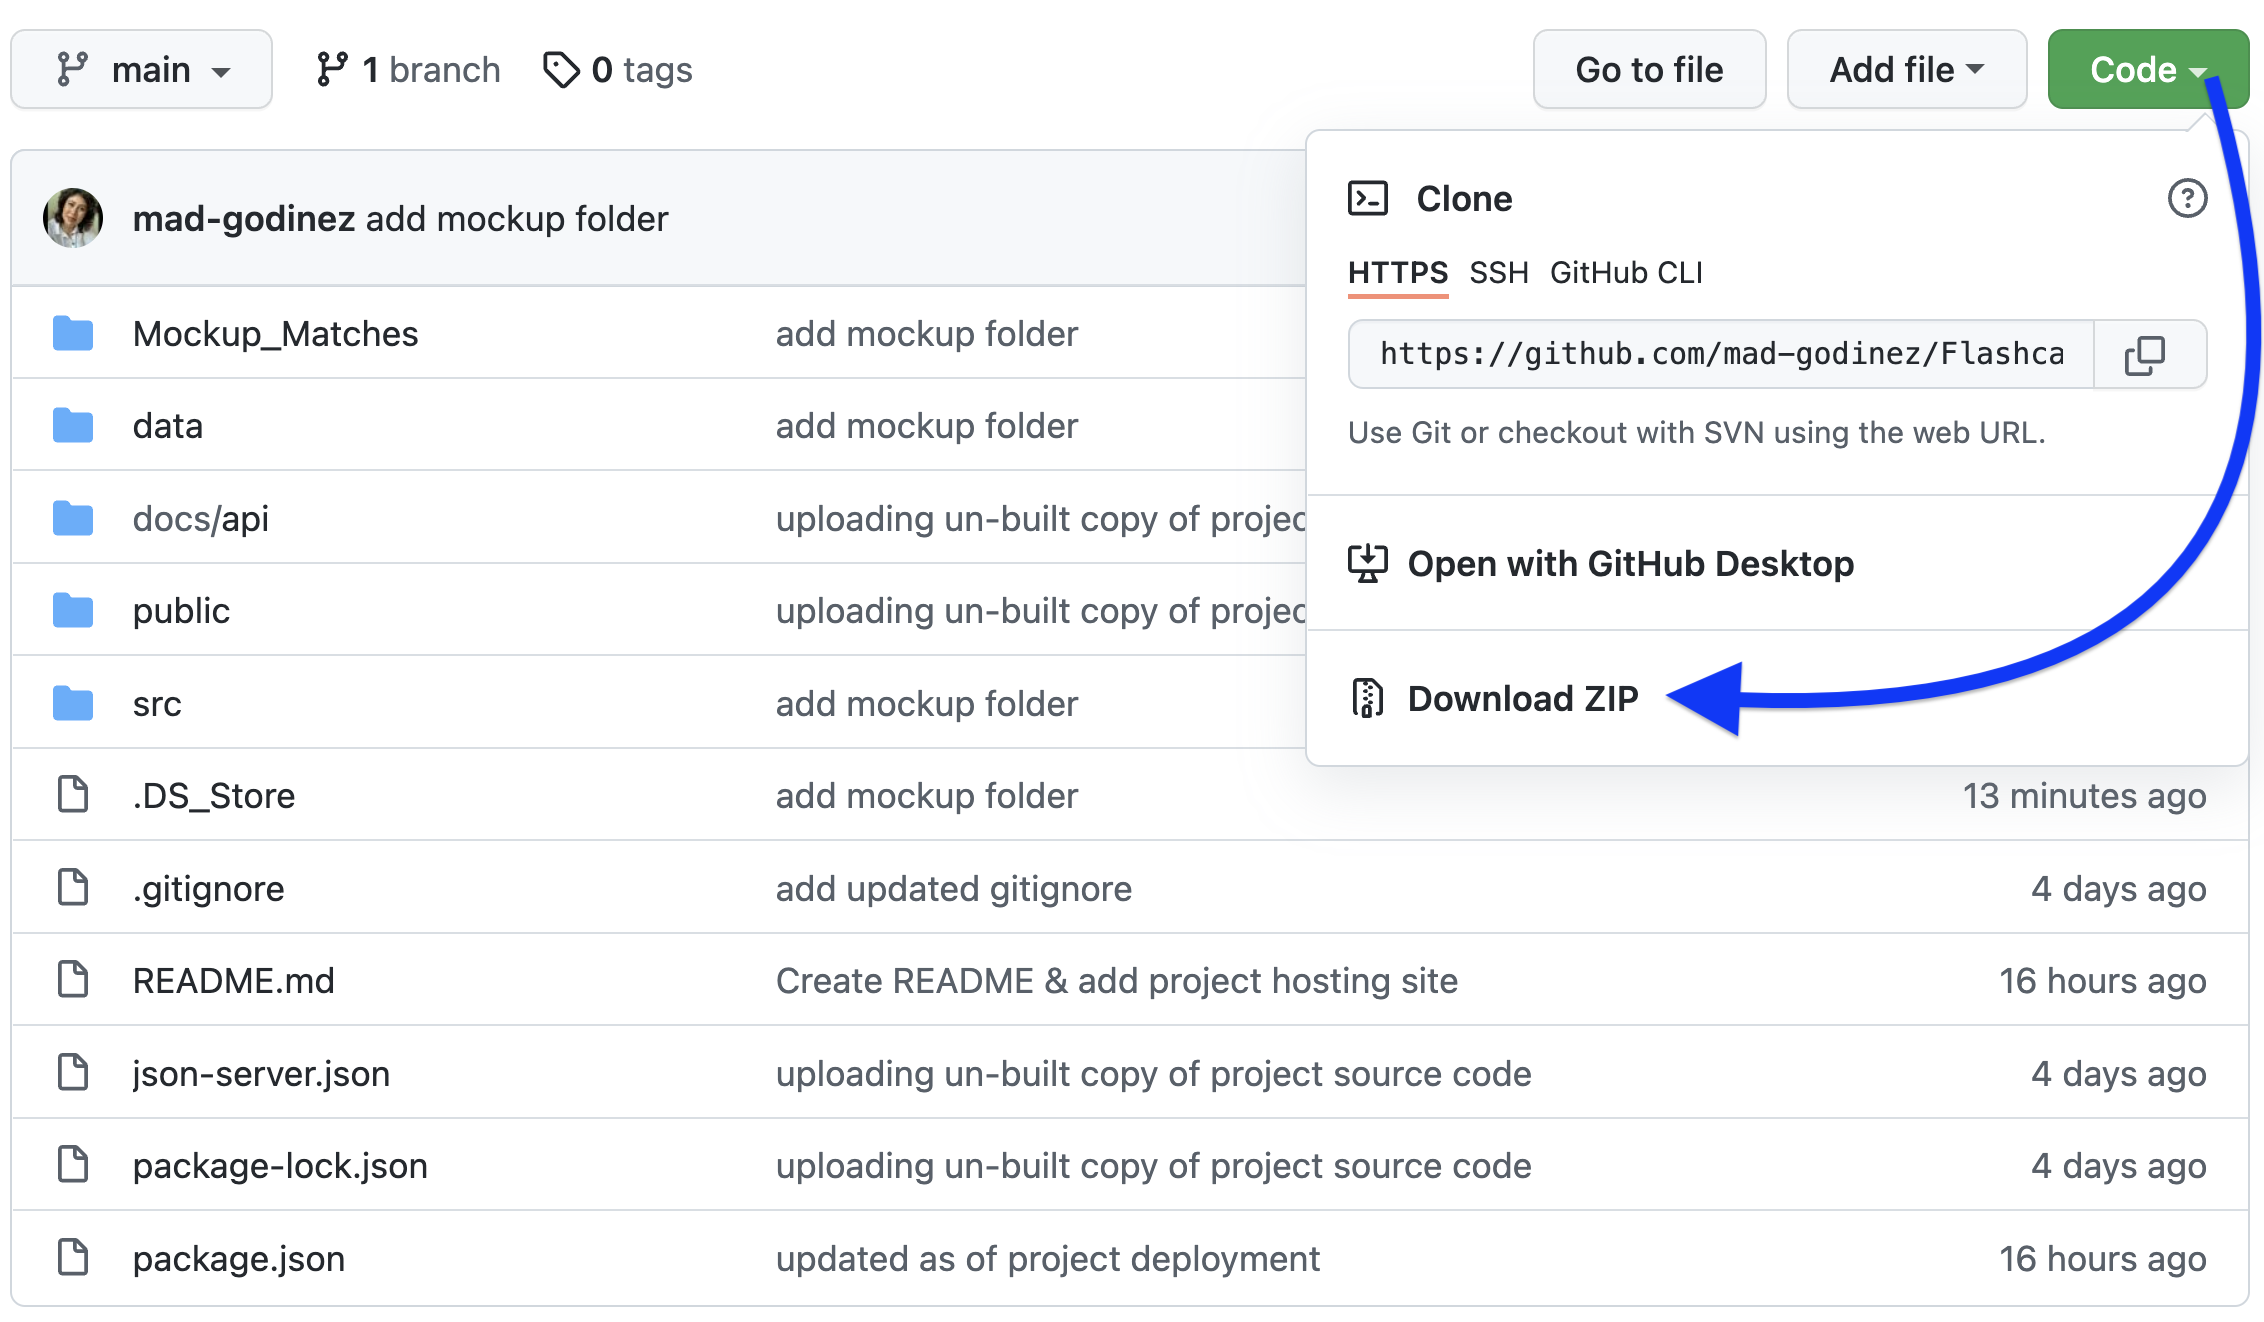Click the GitHub Desktop download icon
The height and width of the screenshot is (1322, 2264).
click(x=1368, y=563)
